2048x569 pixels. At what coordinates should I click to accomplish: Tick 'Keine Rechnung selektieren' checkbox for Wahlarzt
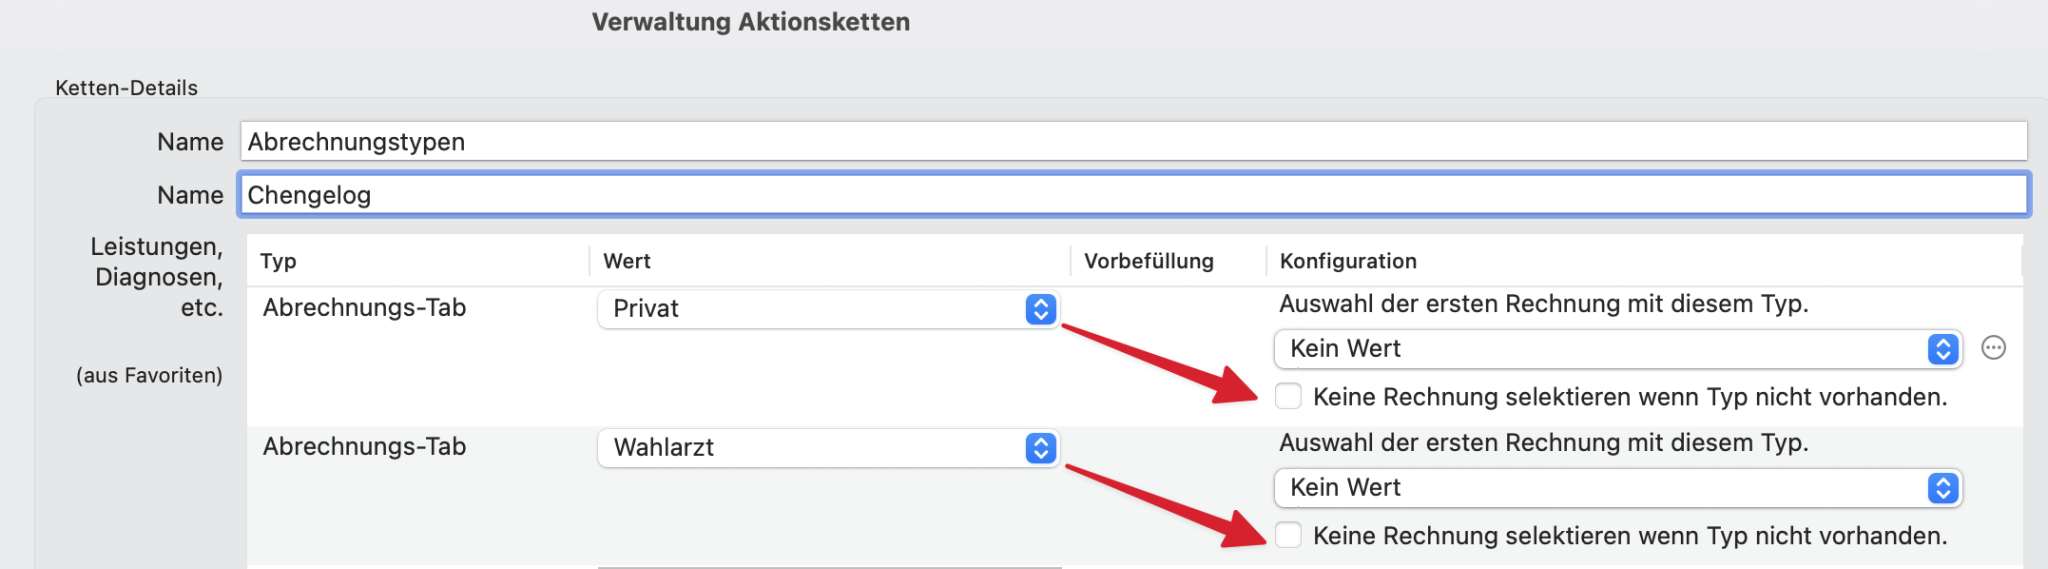[1288, 535]
